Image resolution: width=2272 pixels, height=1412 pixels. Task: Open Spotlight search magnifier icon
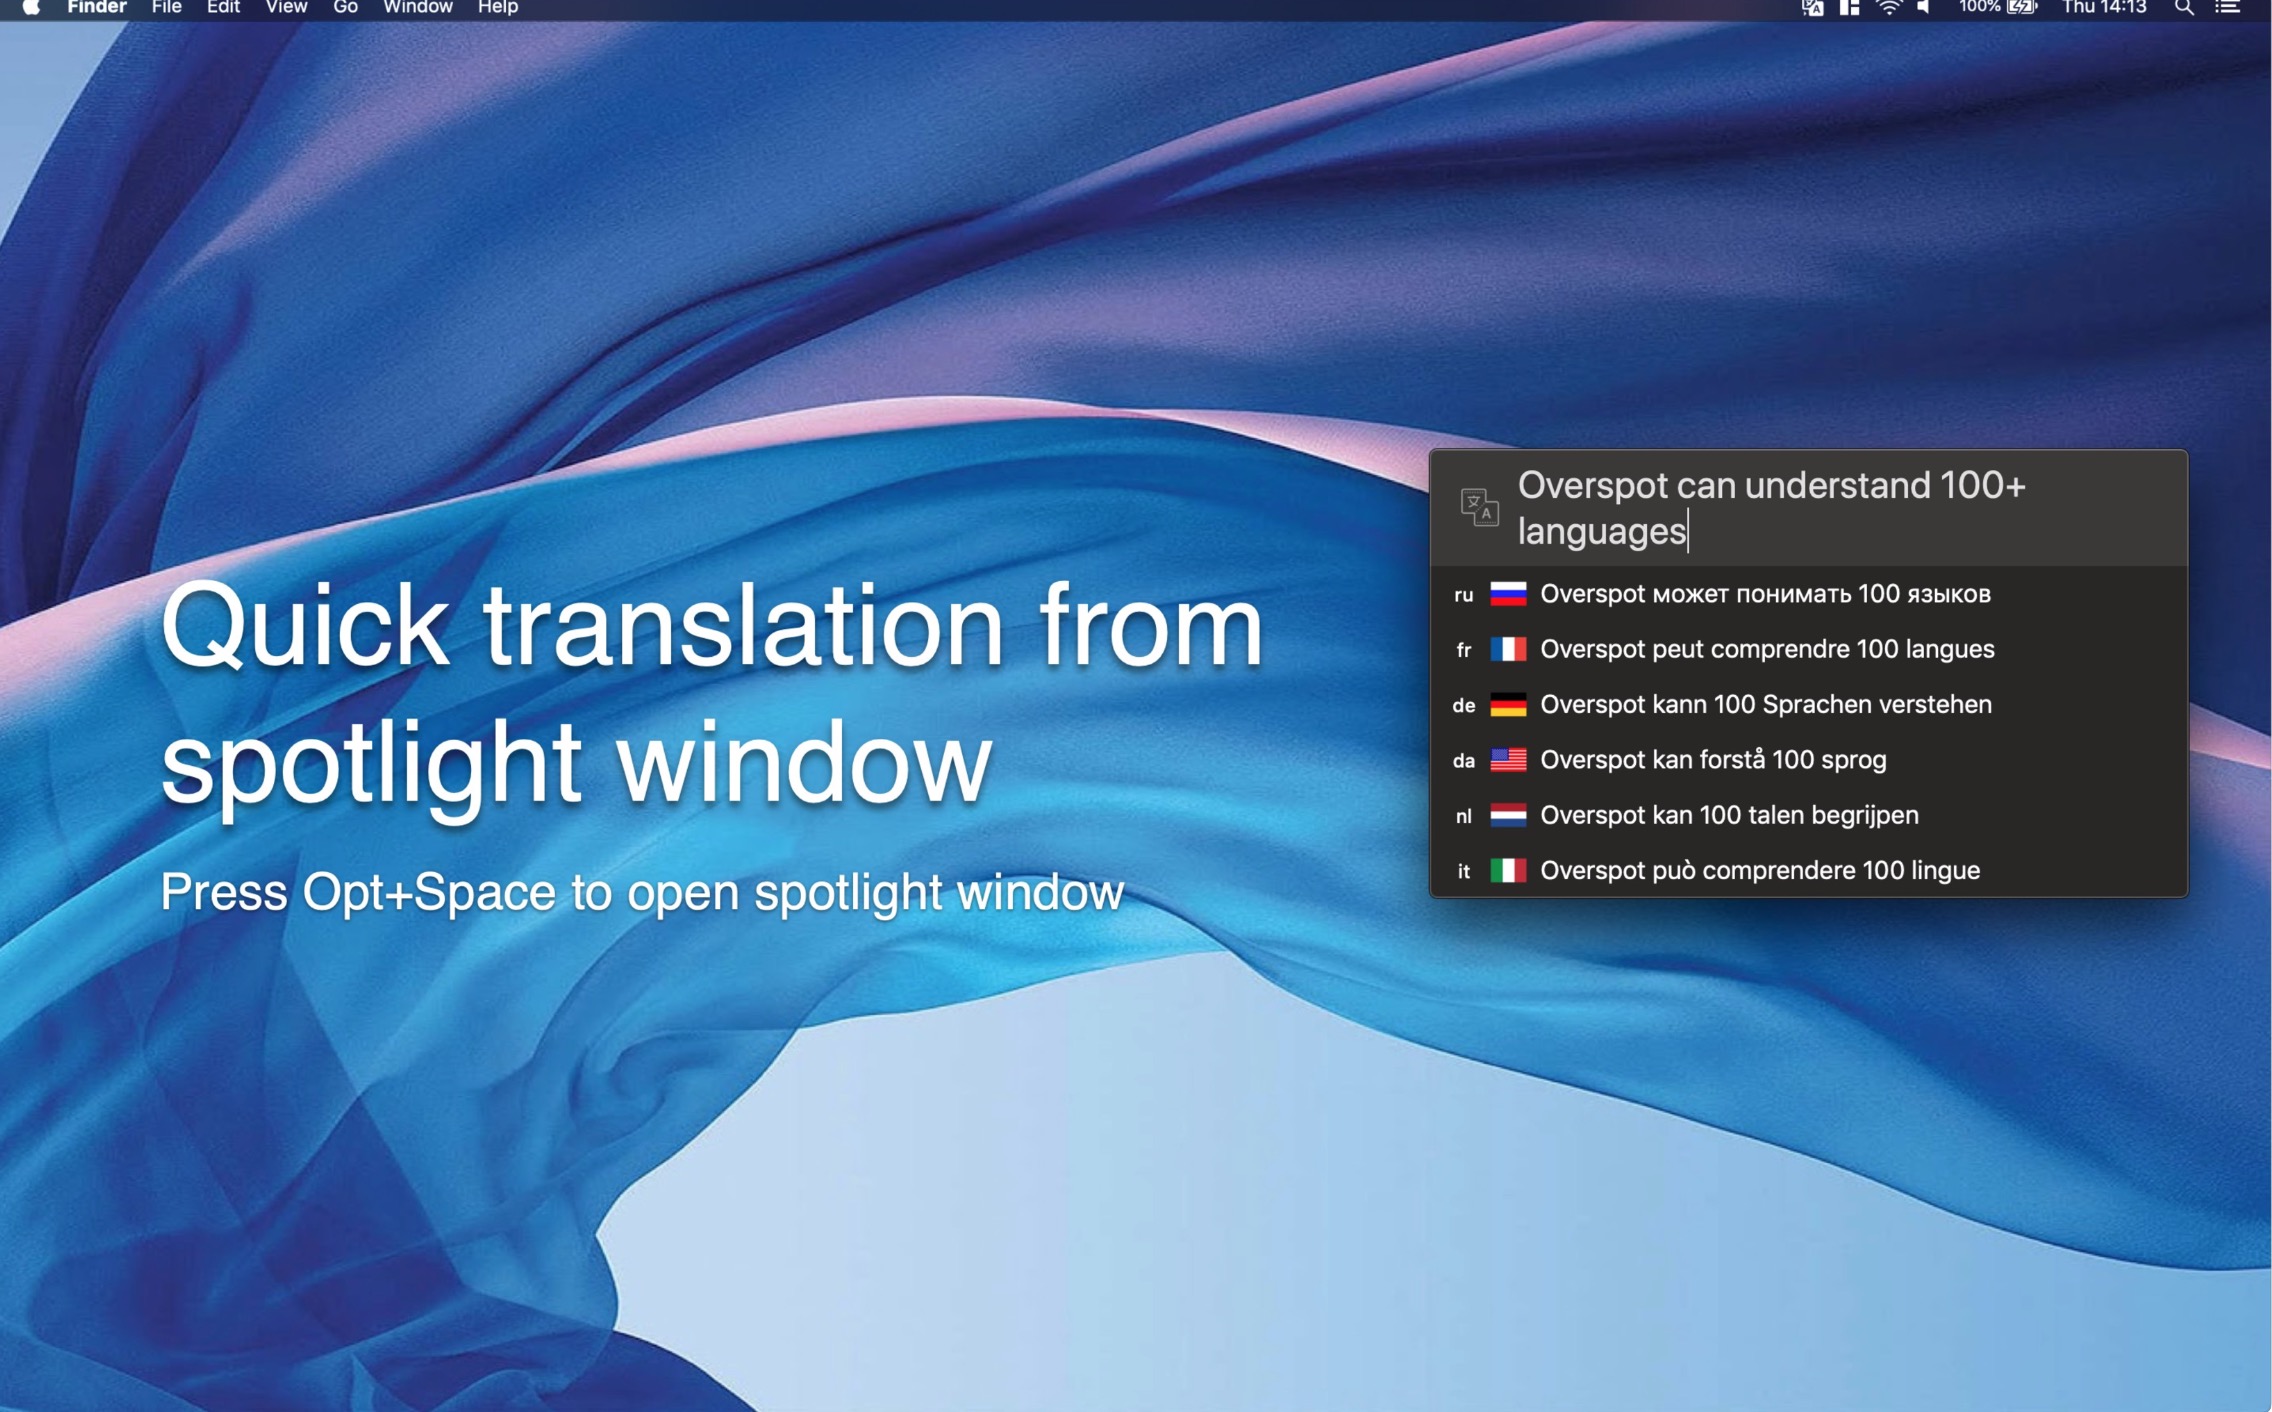click(2184, 8)
